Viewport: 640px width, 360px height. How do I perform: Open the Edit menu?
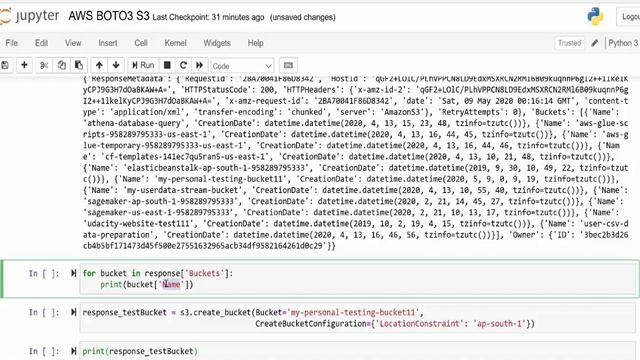point(41,43)
